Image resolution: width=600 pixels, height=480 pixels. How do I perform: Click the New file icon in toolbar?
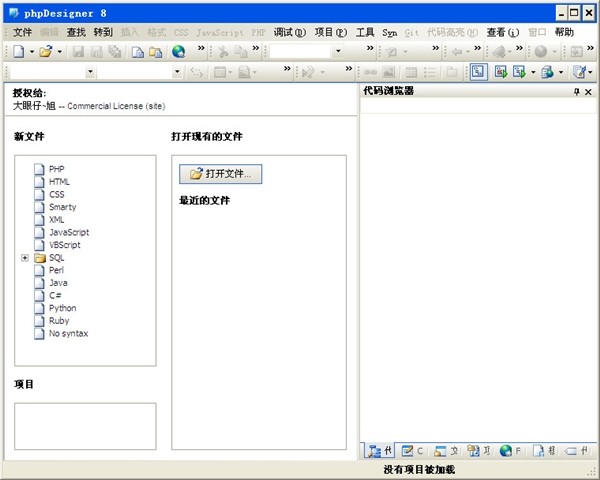[x=19, y=51]
